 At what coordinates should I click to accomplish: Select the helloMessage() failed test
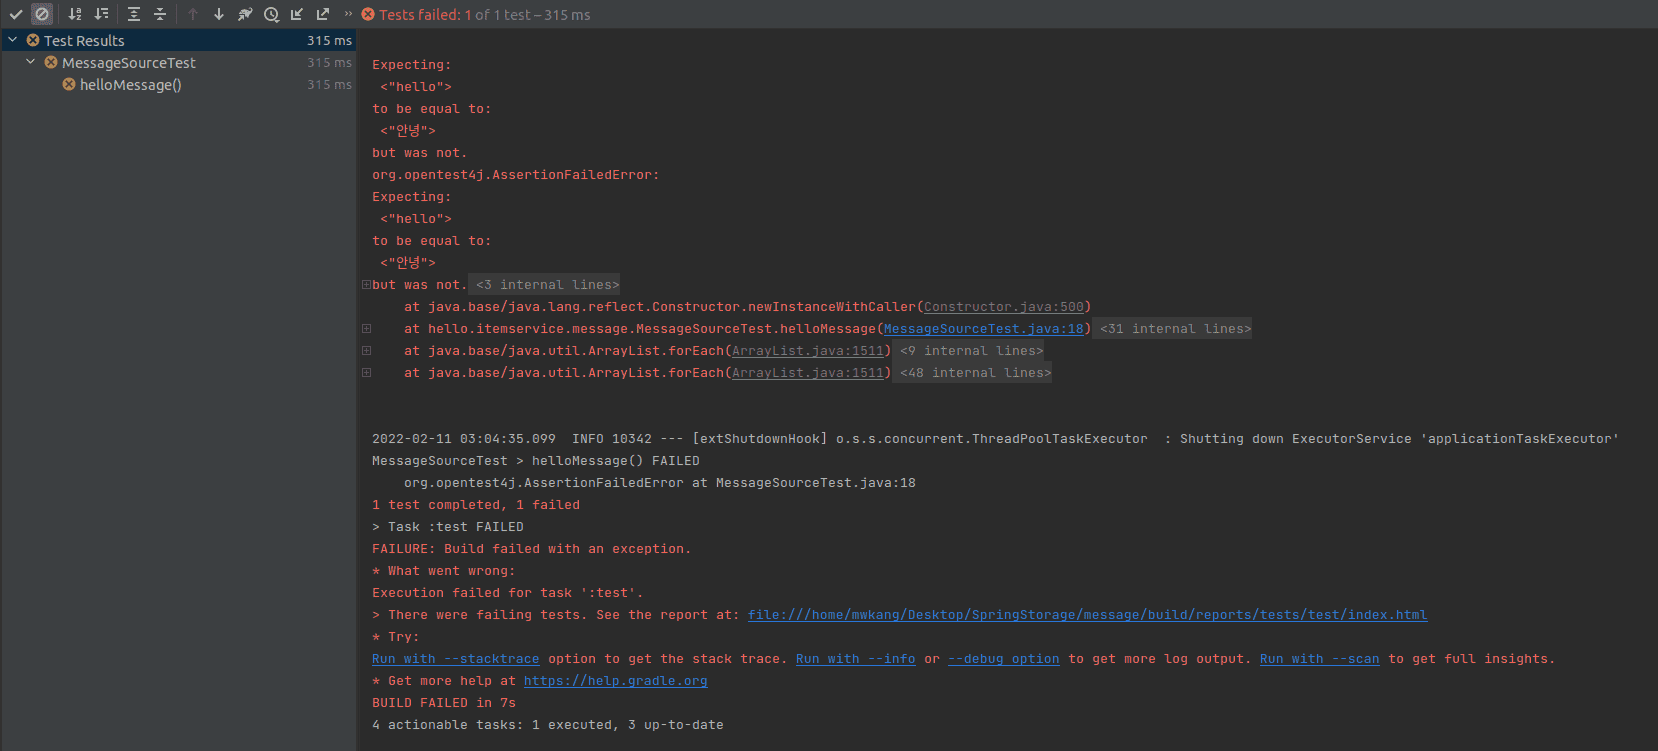click(130, 85)
